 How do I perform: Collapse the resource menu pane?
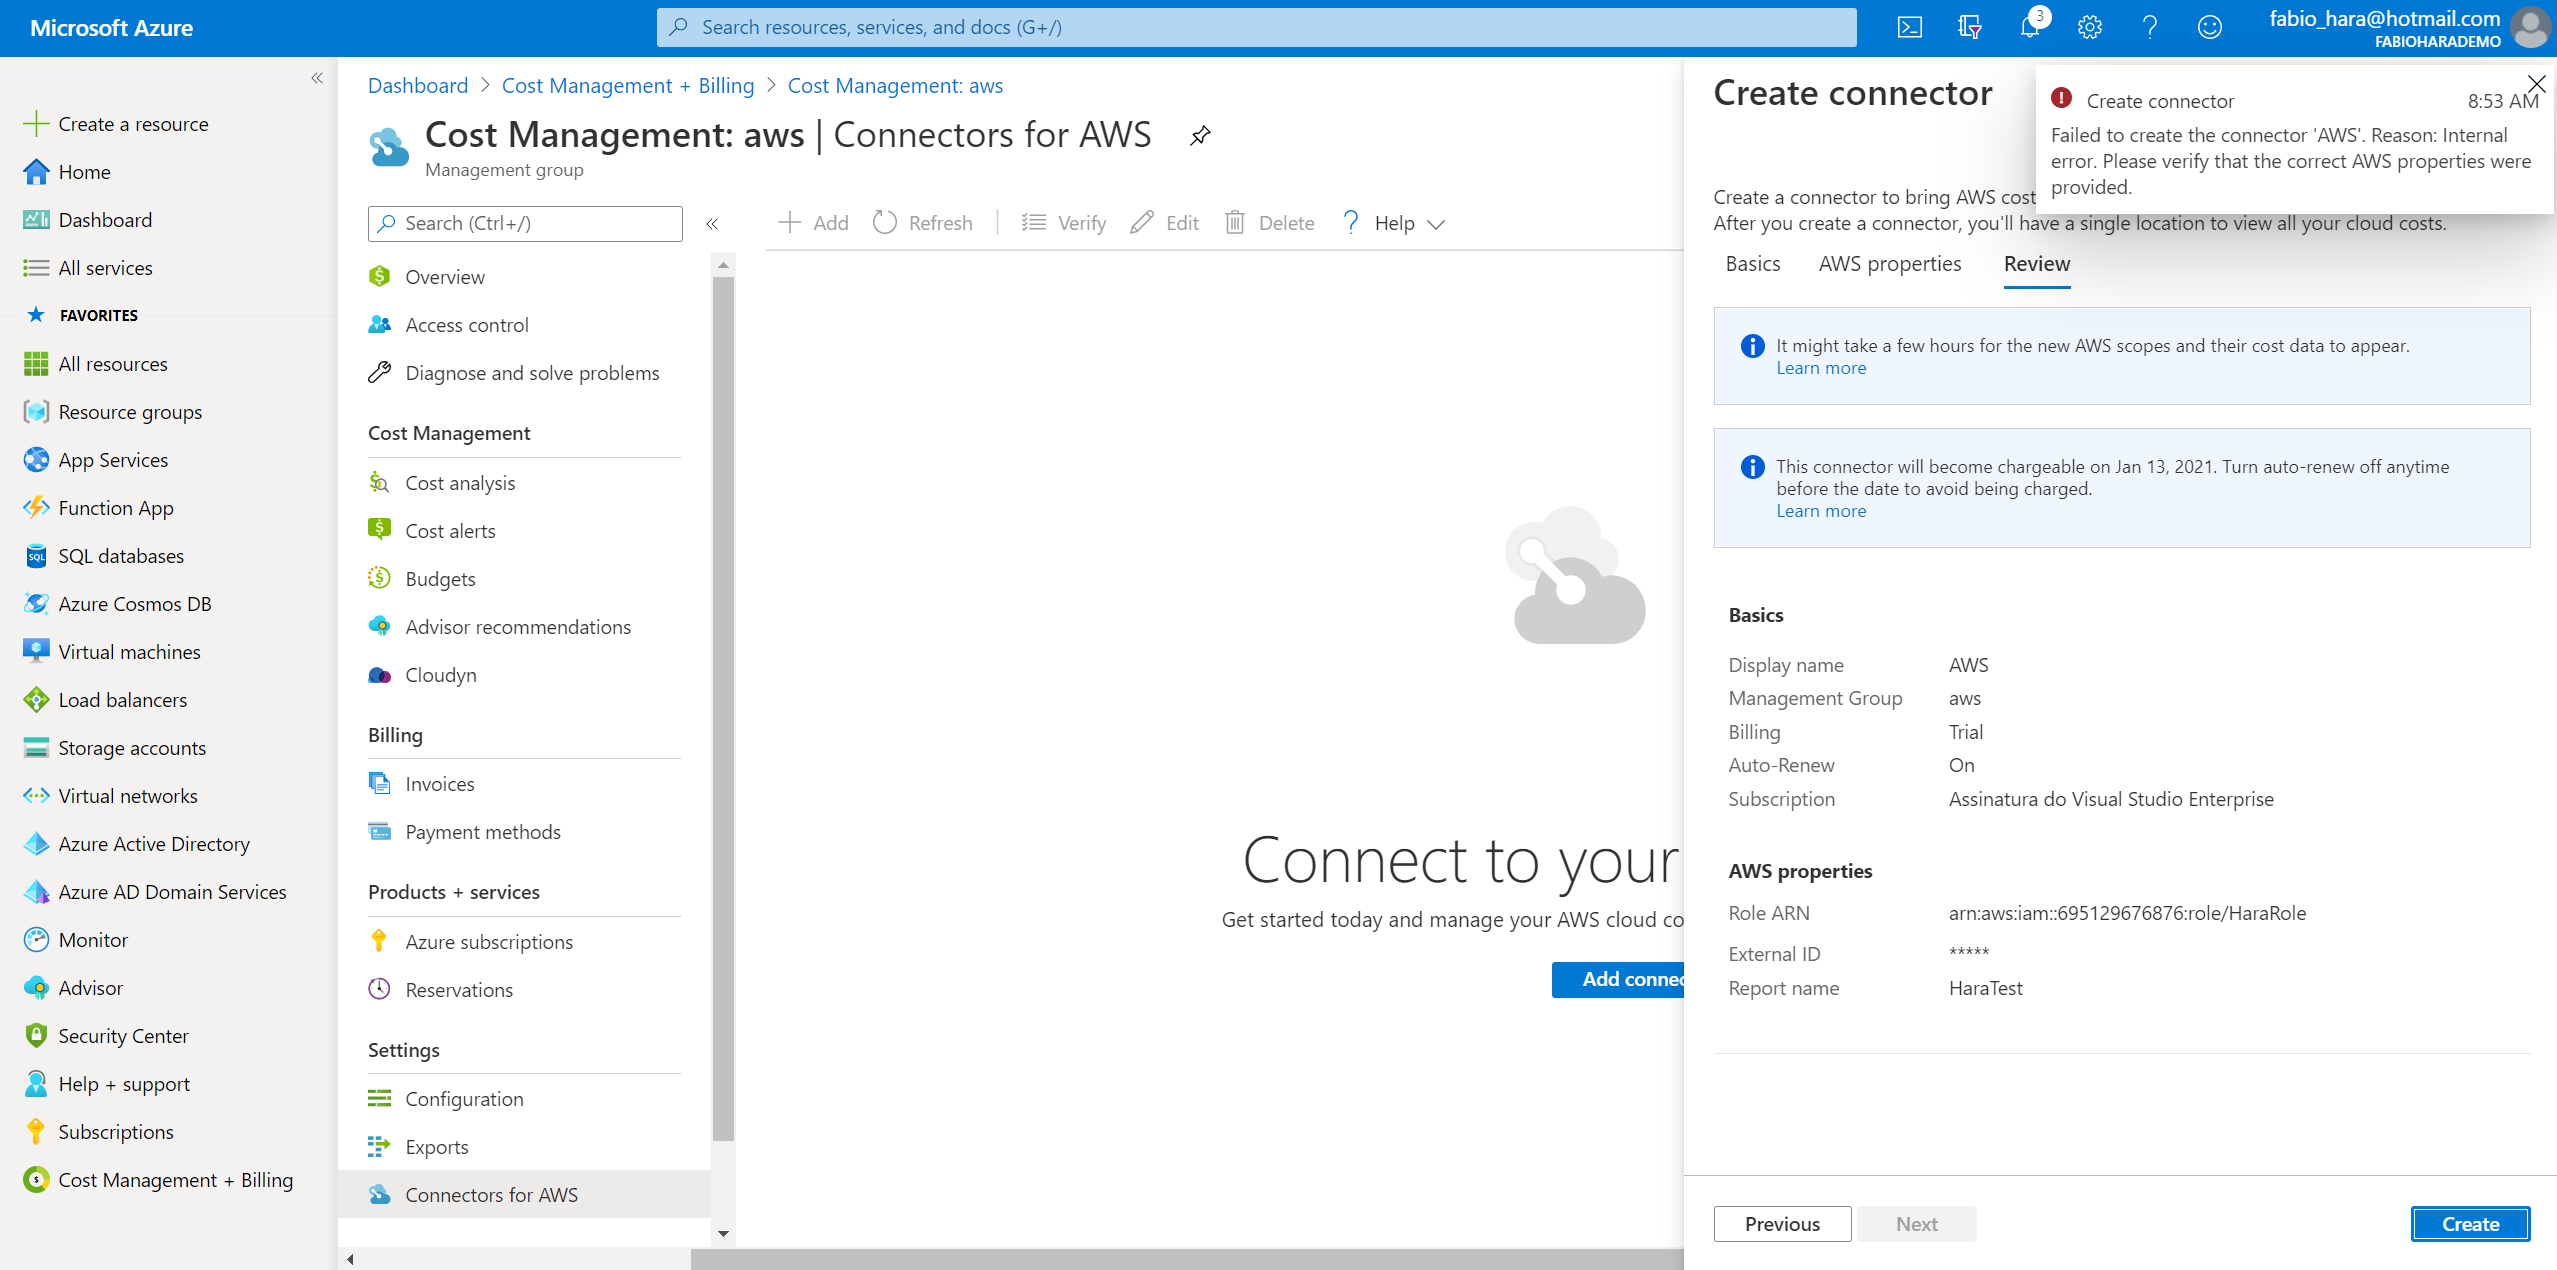[x=712, y=224]
